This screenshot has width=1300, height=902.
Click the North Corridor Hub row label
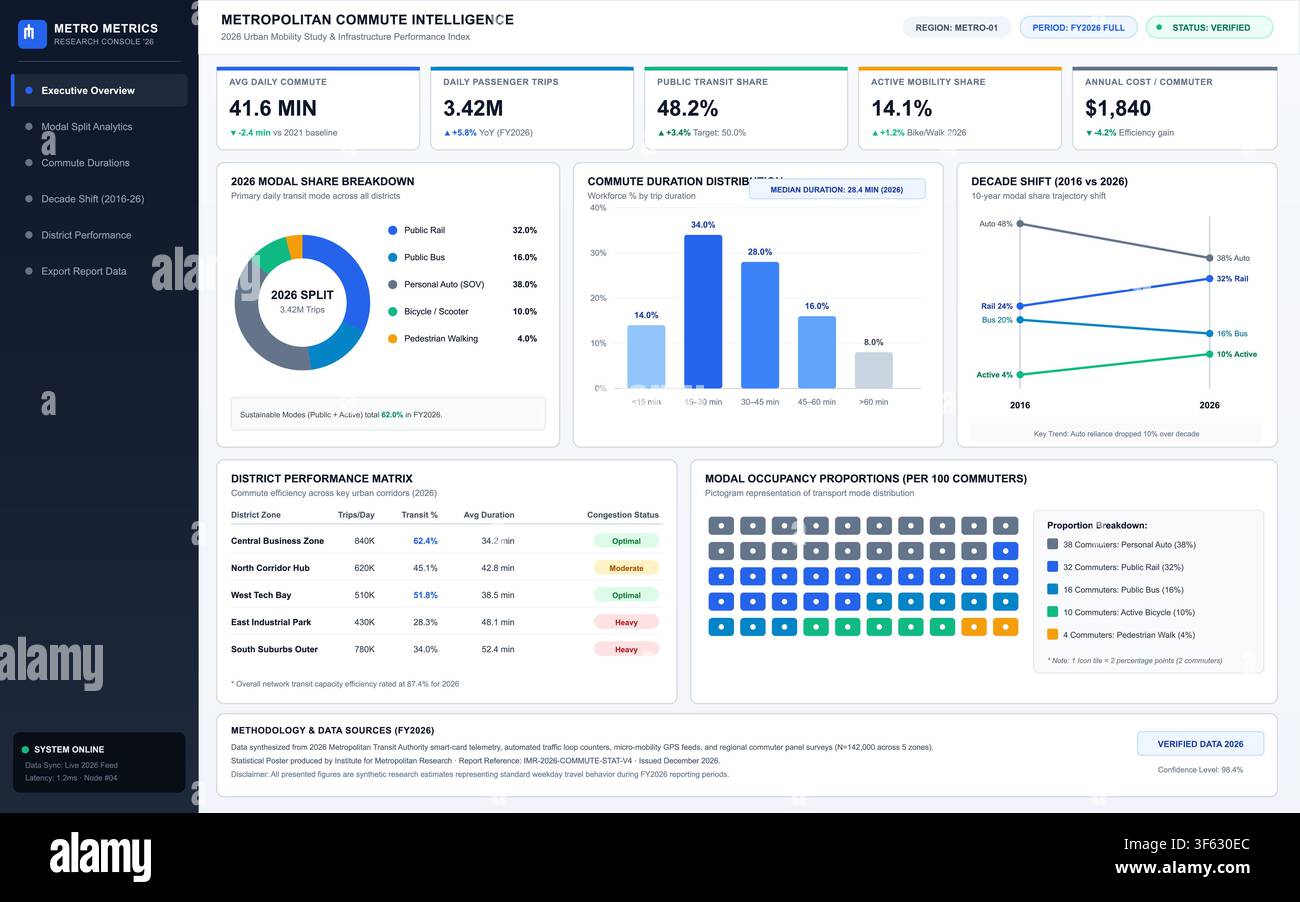point(270,568)
